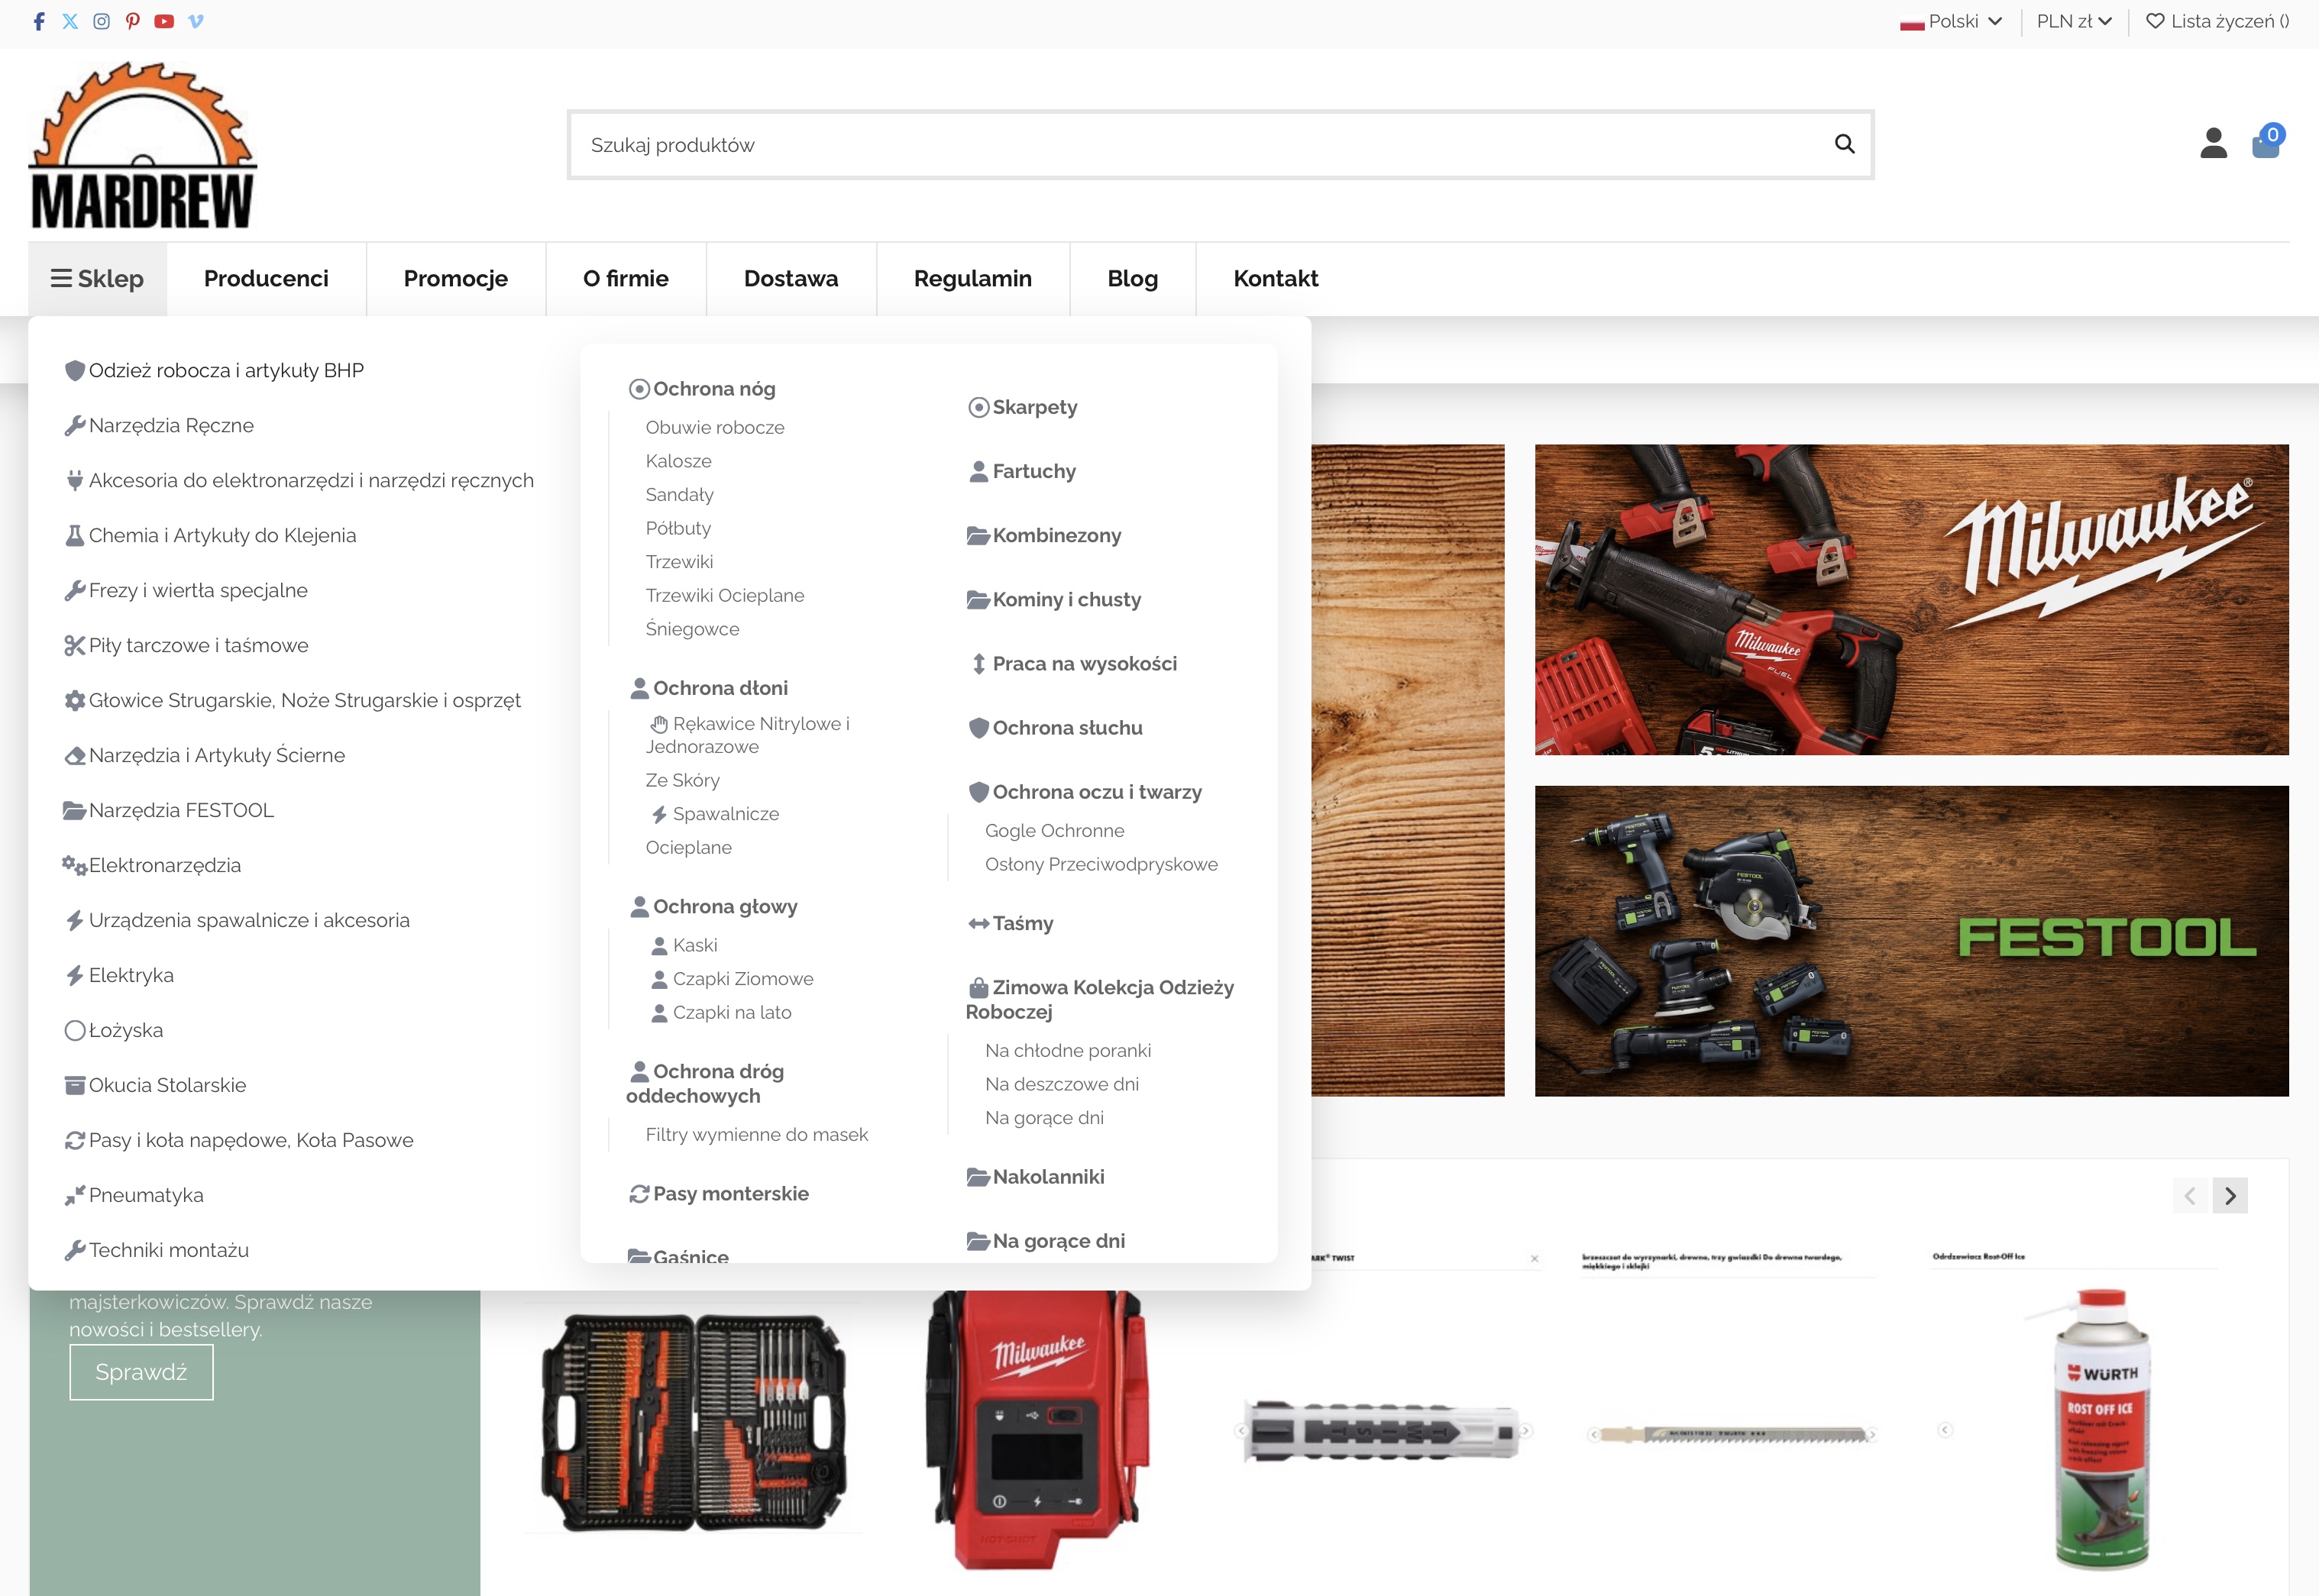Open Ochrona słuchu link
2319x1596 pixels.
pos(1055,728)
